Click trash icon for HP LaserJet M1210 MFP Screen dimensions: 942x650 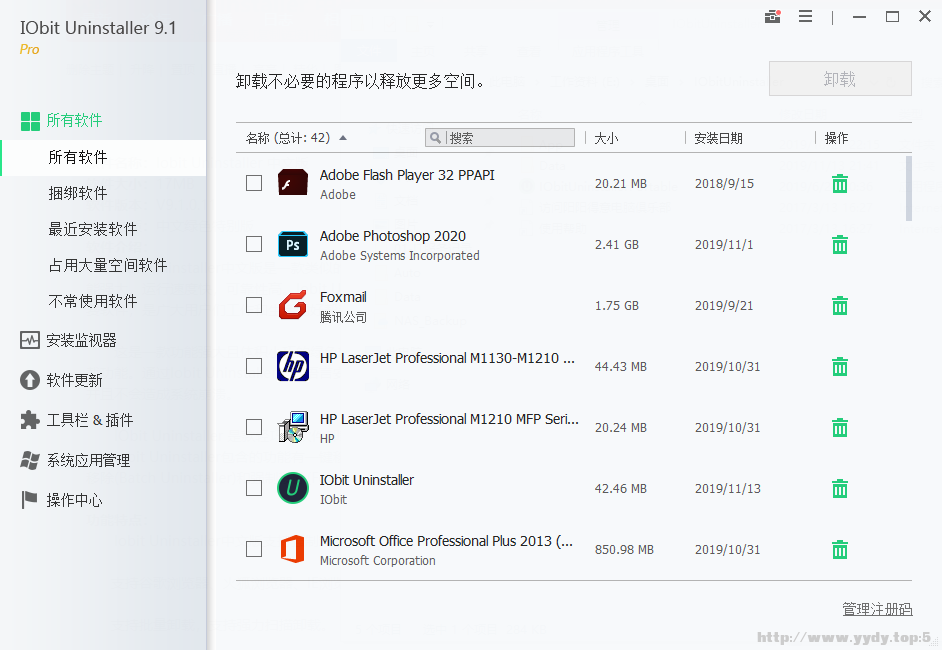coord(840,428)
